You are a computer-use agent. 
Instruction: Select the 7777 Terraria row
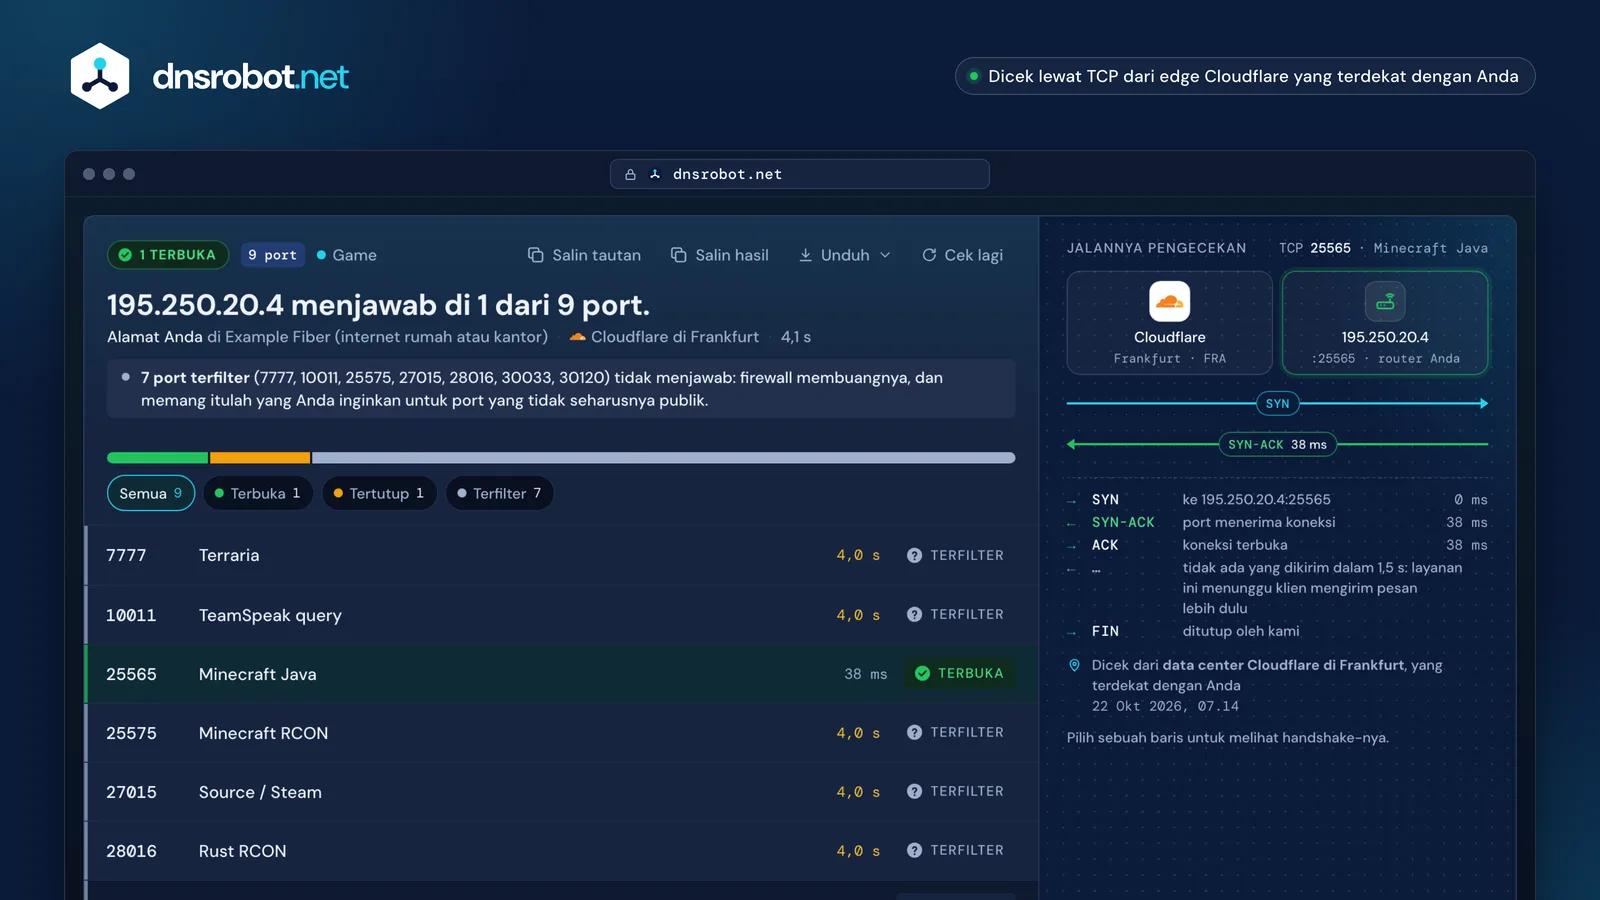[561, 555]
